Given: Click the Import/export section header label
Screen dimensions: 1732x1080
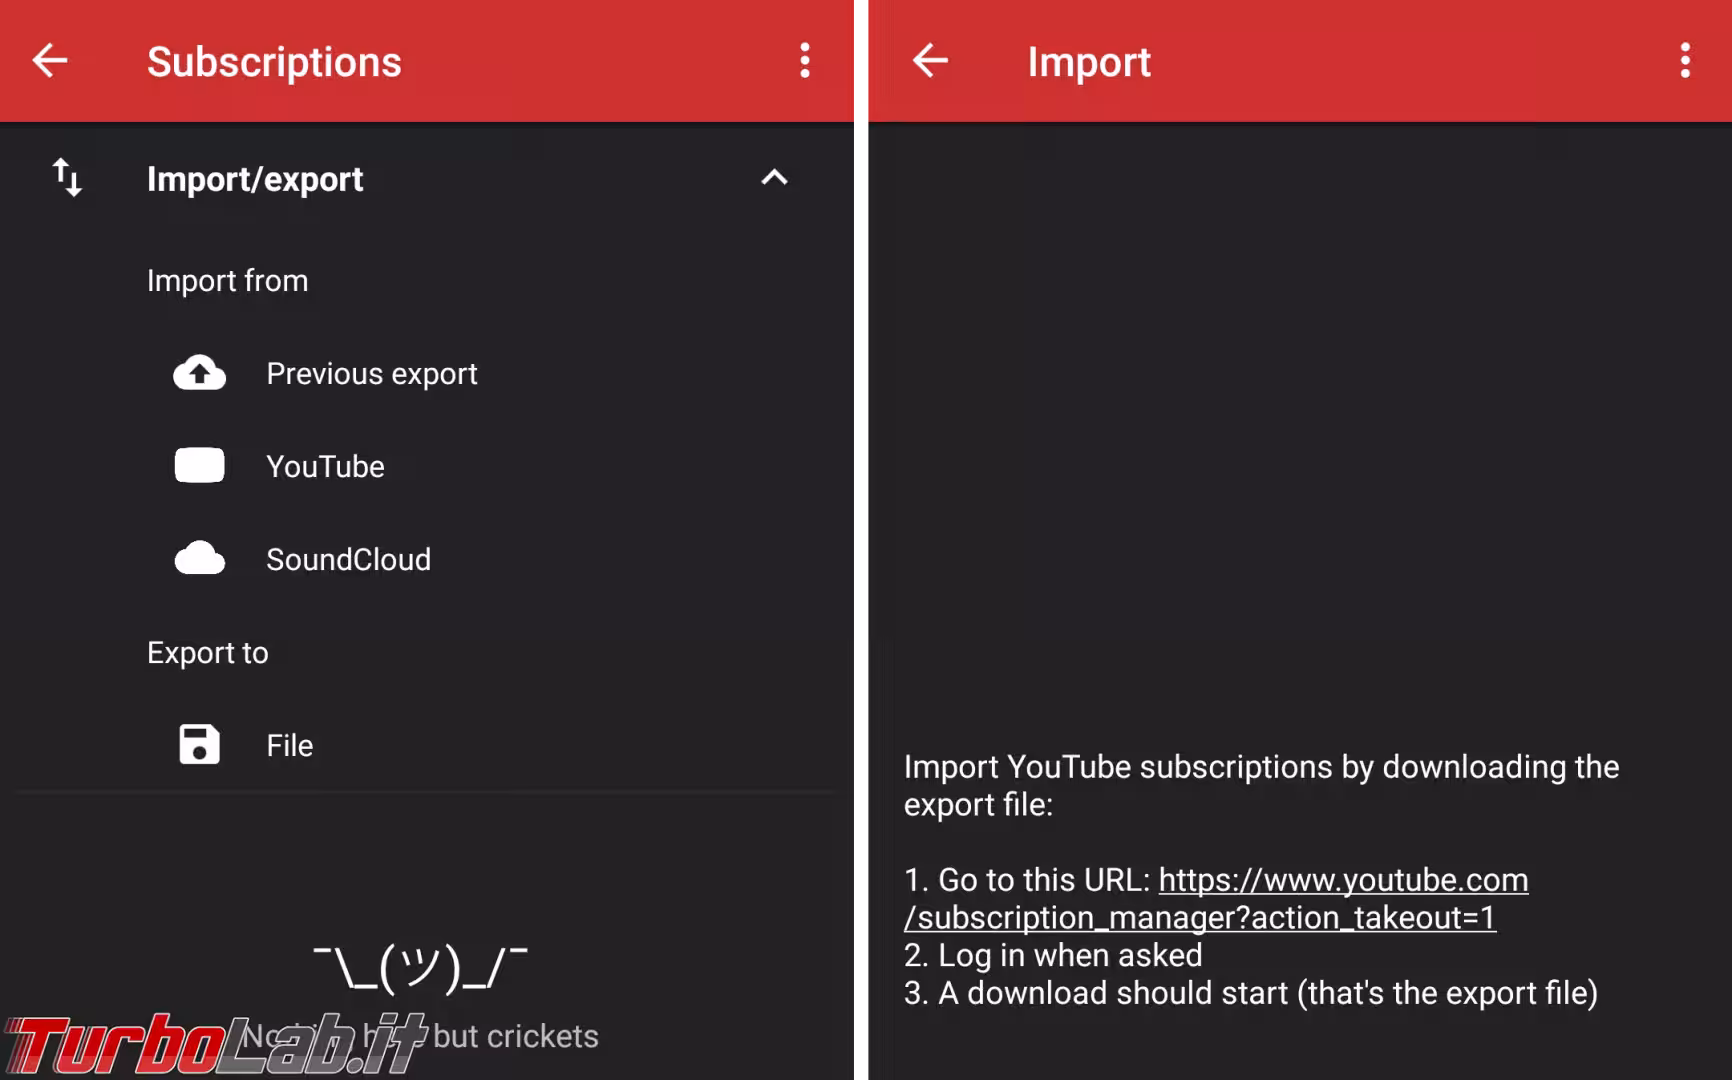Looking at the screenshot, I should pos(255,179).
